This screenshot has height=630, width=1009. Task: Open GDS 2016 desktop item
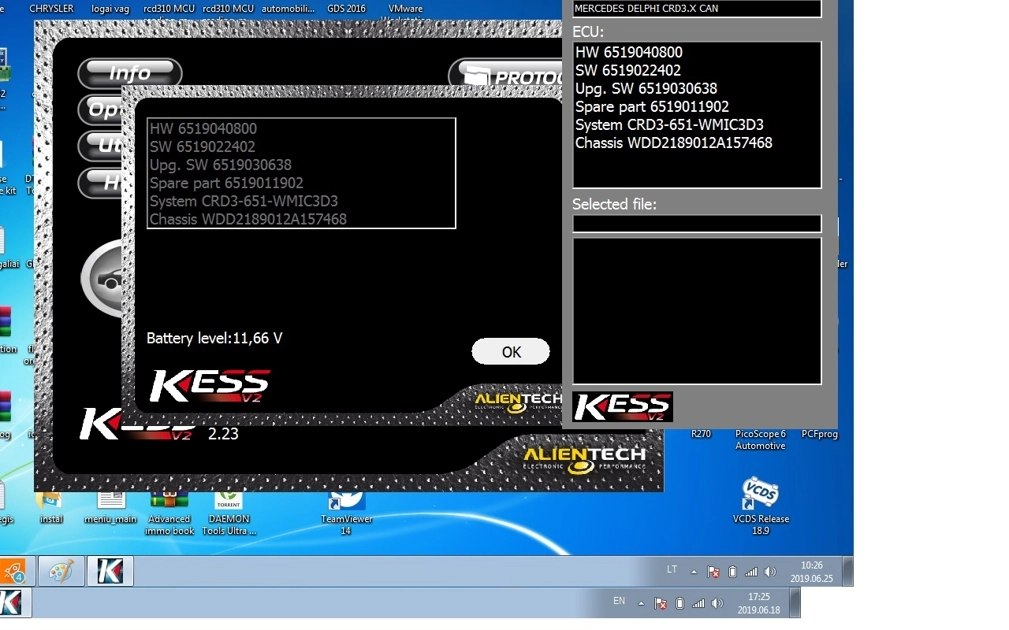(346, 8)
